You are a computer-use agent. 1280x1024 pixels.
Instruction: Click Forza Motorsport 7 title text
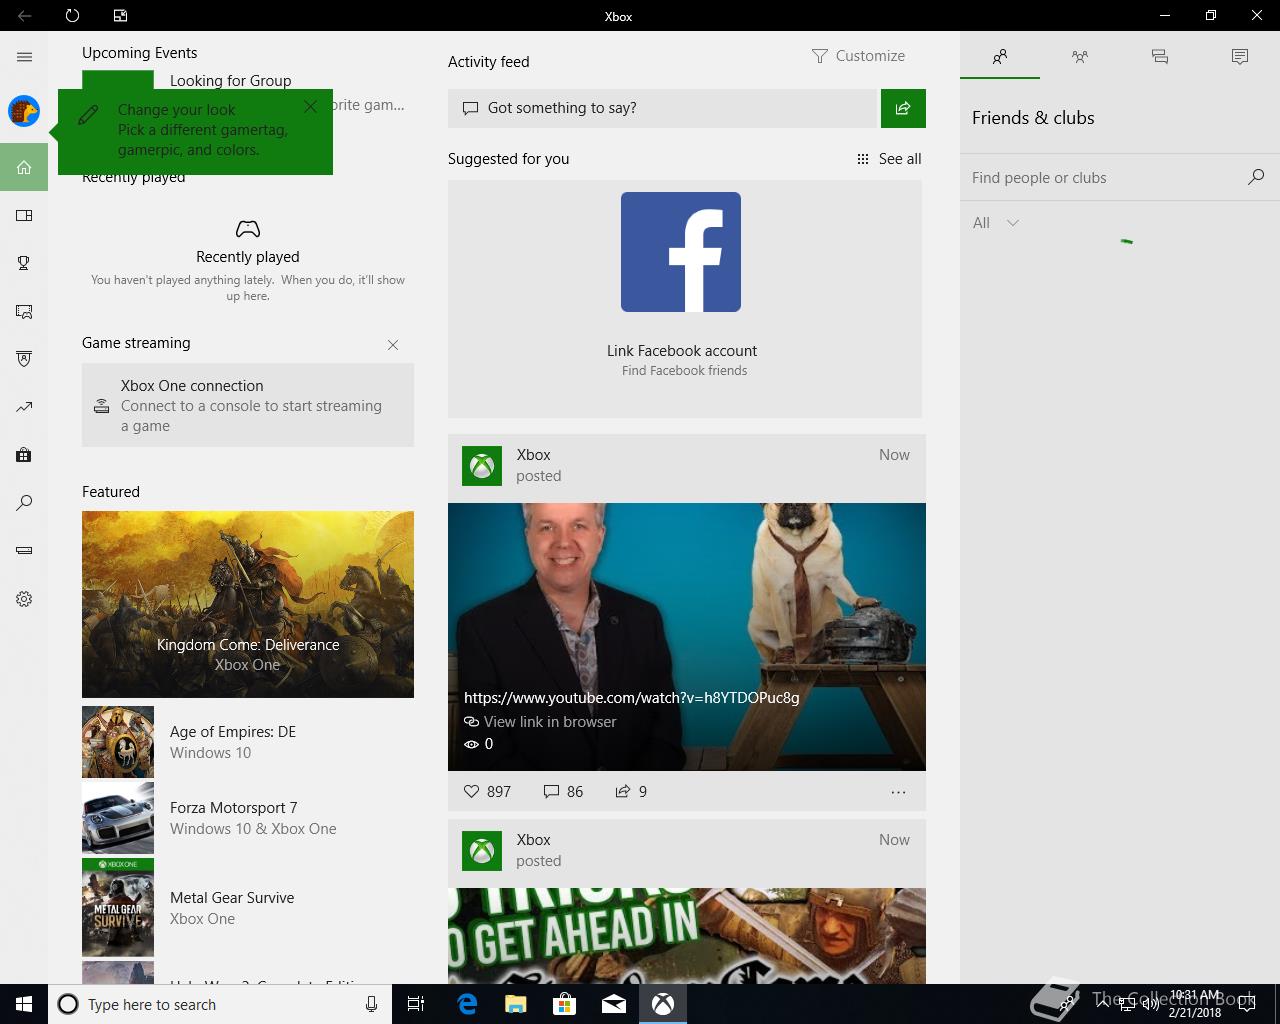point(234,808)
